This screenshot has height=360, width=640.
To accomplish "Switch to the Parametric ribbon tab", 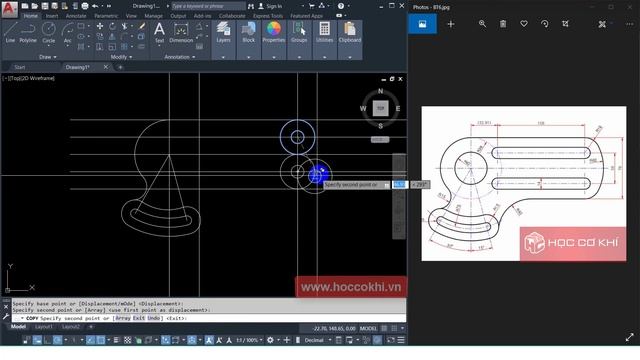I will click(x=106, y=16).
